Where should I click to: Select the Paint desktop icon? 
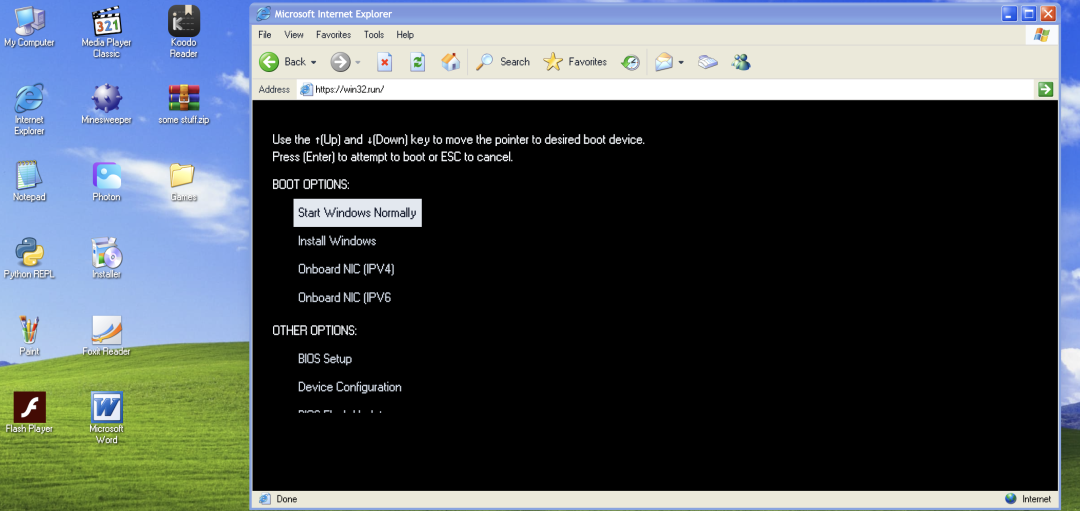[x=29, y=335]
